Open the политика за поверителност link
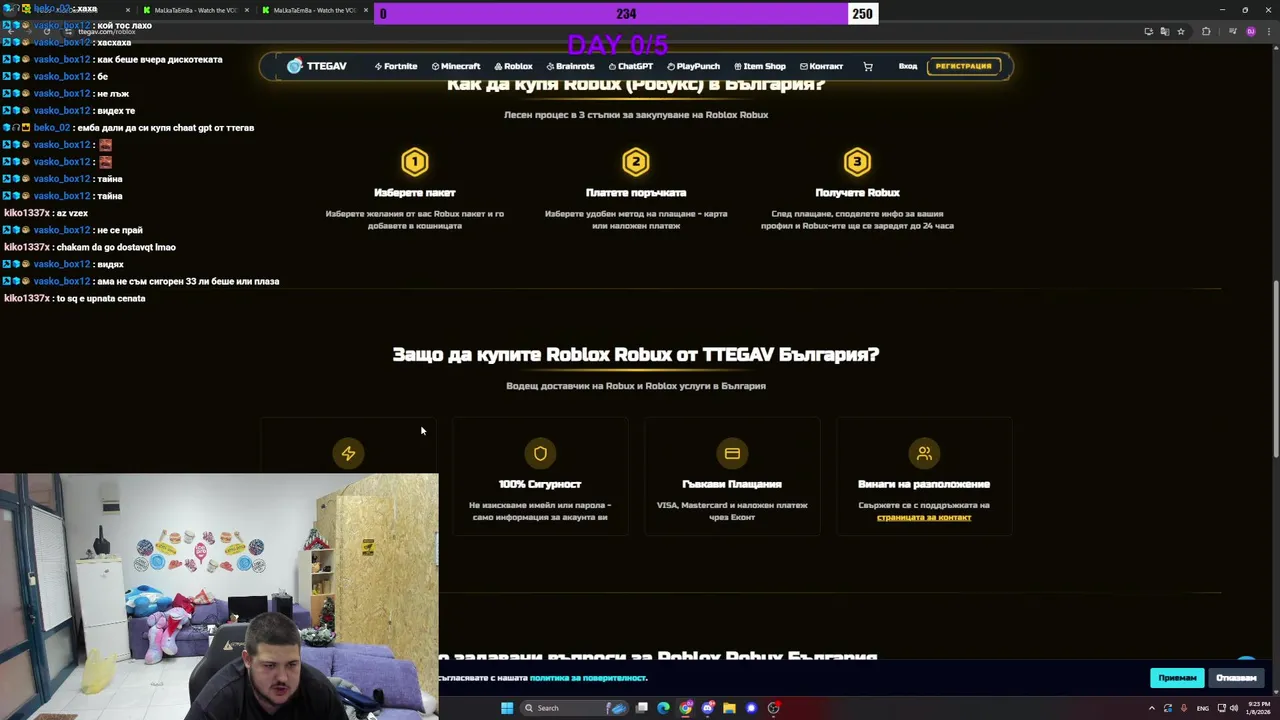1280x720 pixels. point(588,678)
